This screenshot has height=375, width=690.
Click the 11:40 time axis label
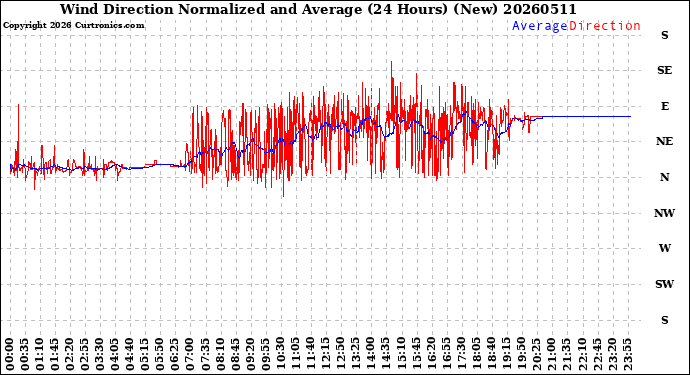[310, 354]
